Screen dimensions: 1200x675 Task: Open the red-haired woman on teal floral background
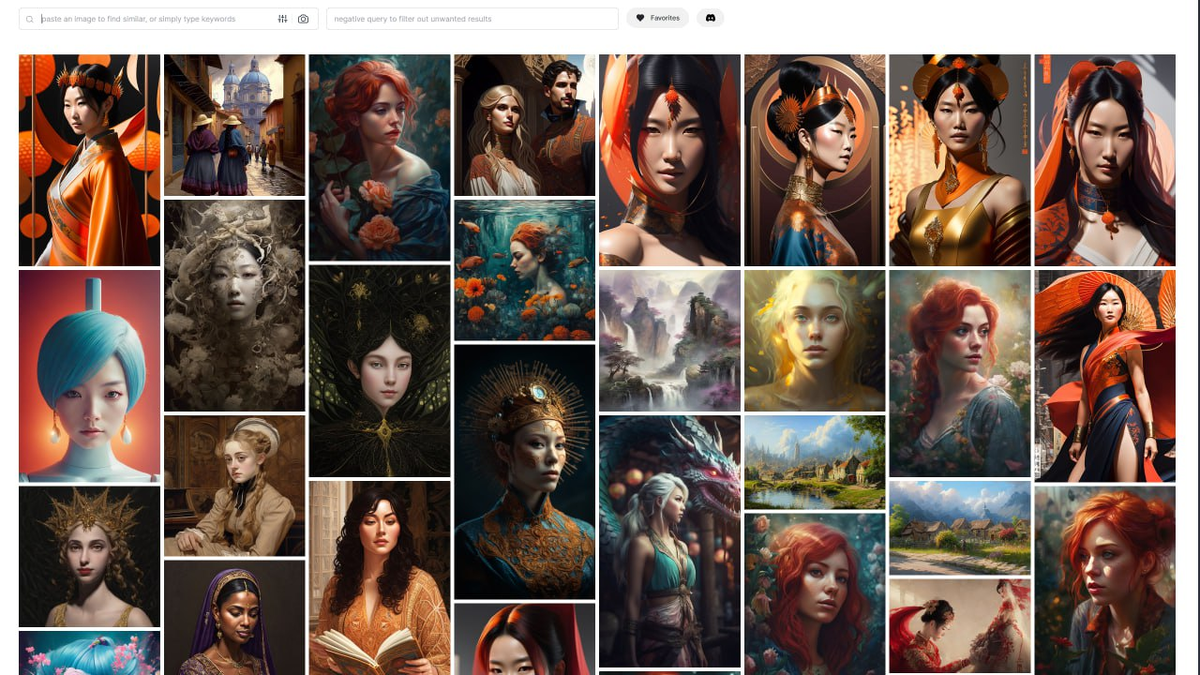pos(815,594)
